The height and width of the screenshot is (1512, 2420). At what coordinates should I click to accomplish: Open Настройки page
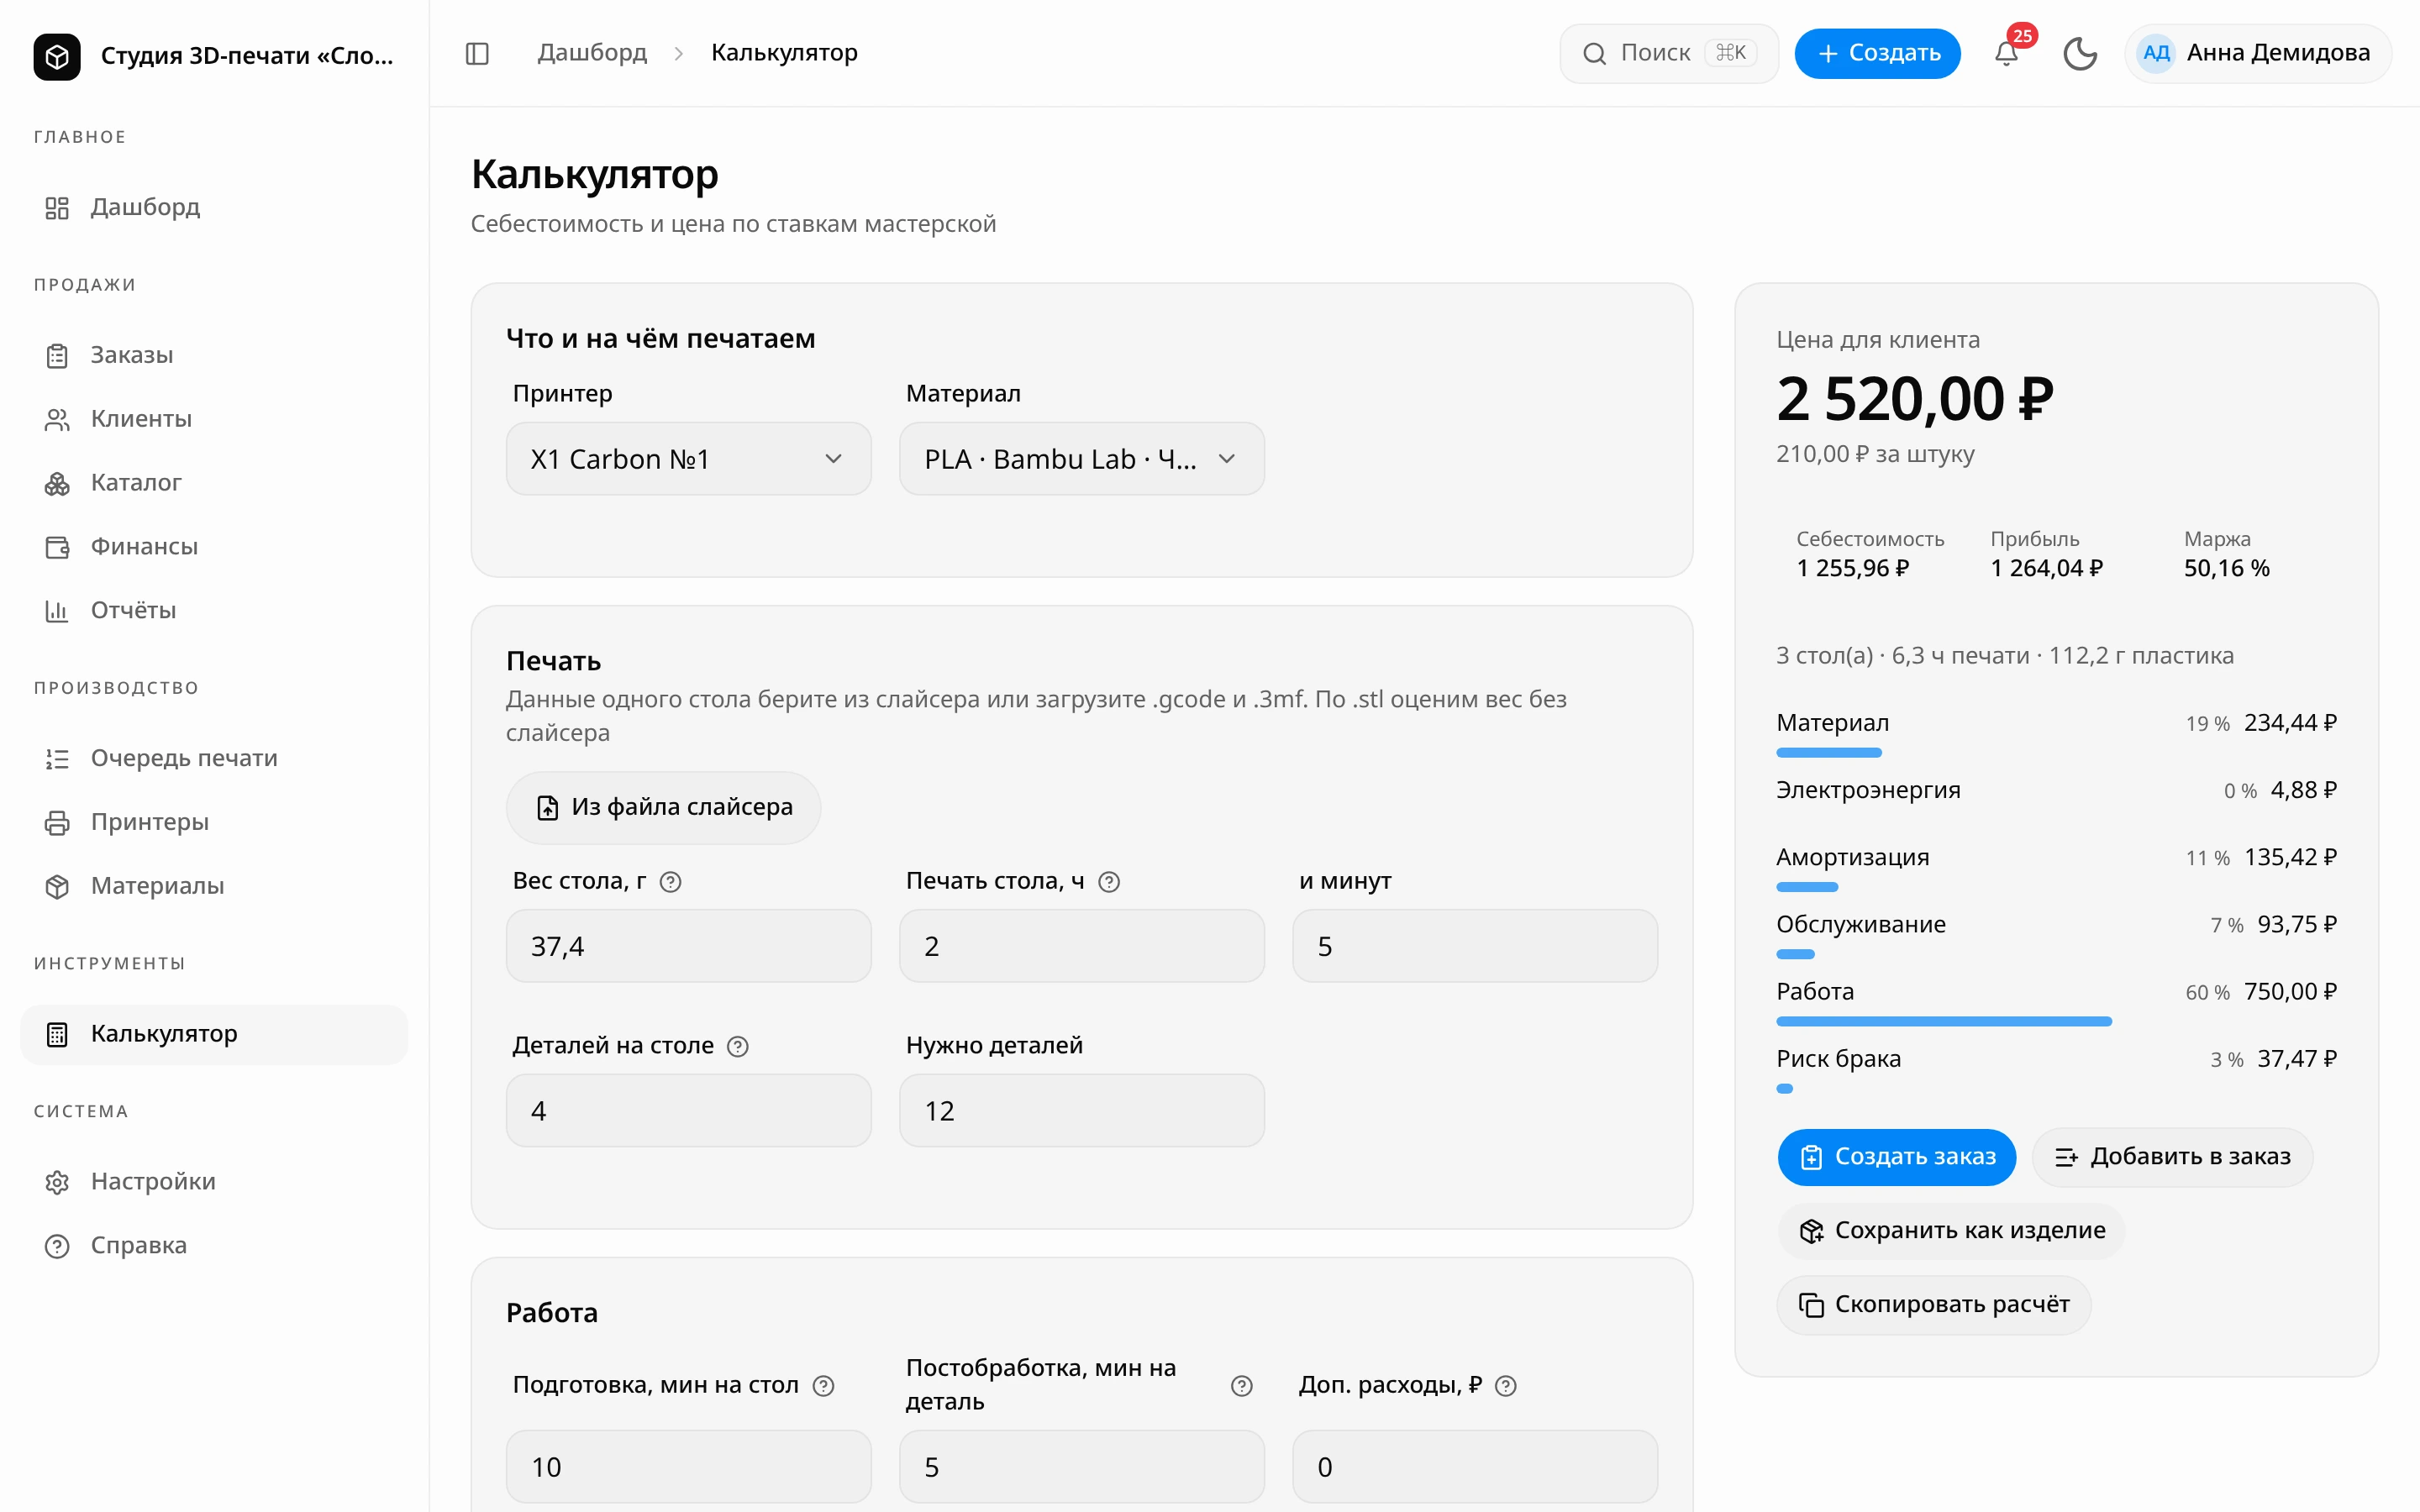point(214,1182)
